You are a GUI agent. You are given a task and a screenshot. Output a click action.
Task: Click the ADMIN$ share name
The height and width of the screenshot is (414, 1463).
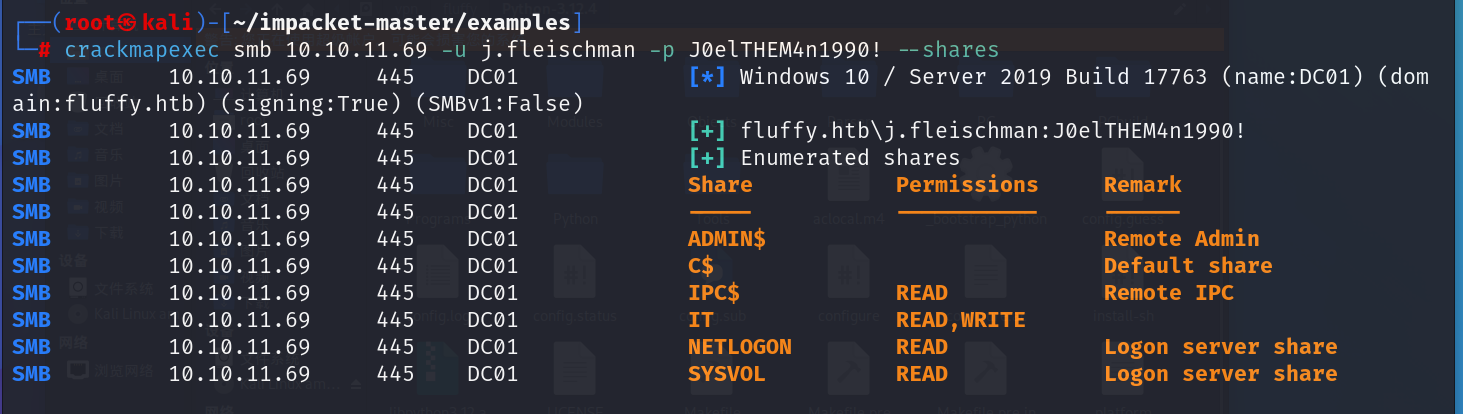[x=727, y=239]
